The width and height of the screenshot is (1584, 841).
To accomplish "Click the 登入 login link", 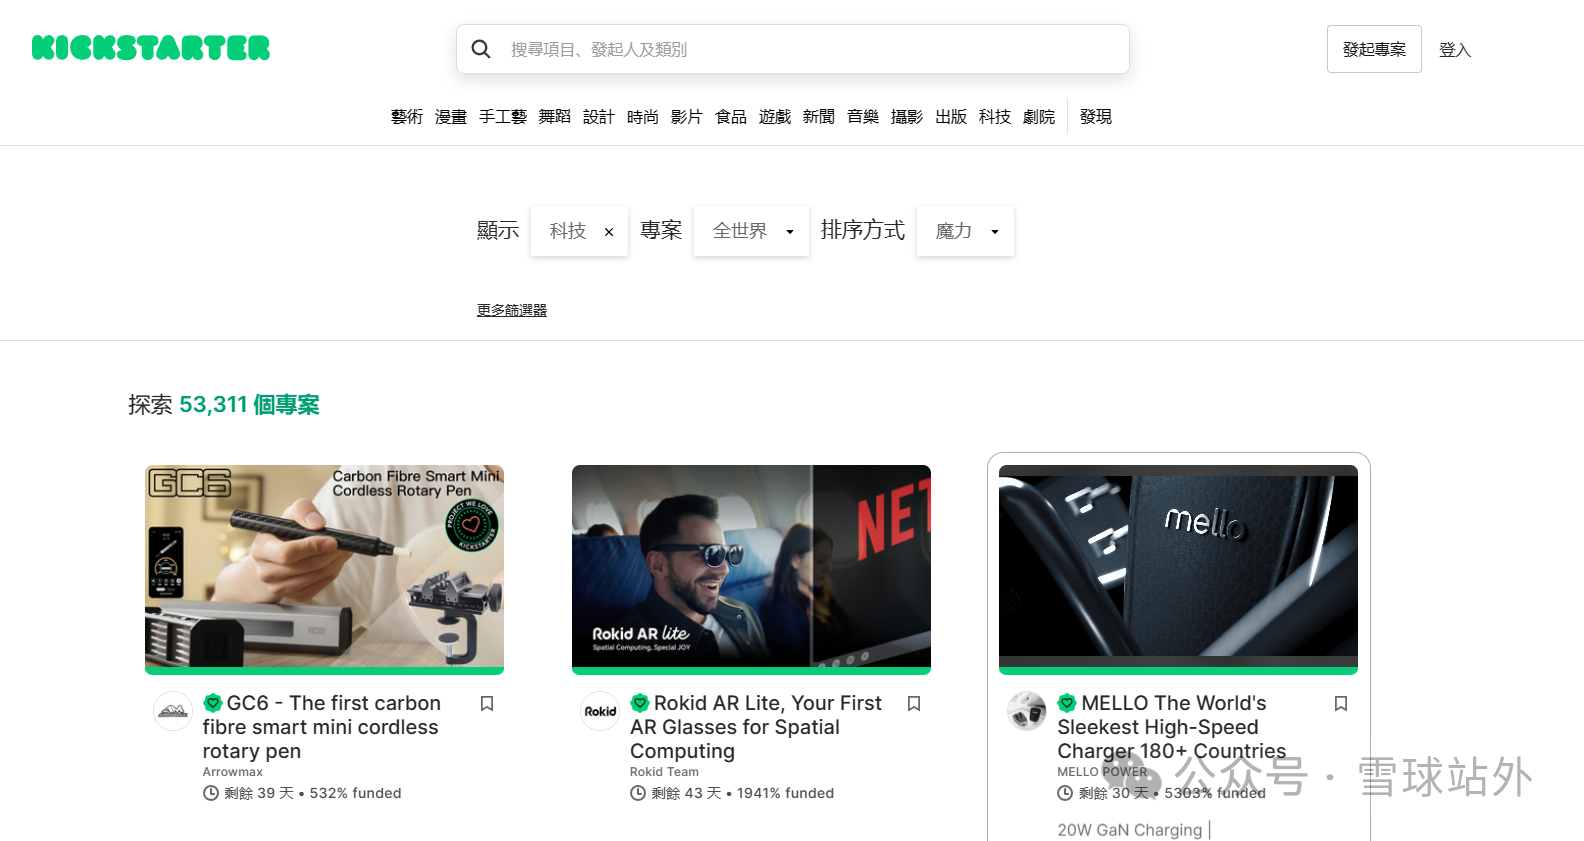I will pyautogui.click(x=1455, y=50).
